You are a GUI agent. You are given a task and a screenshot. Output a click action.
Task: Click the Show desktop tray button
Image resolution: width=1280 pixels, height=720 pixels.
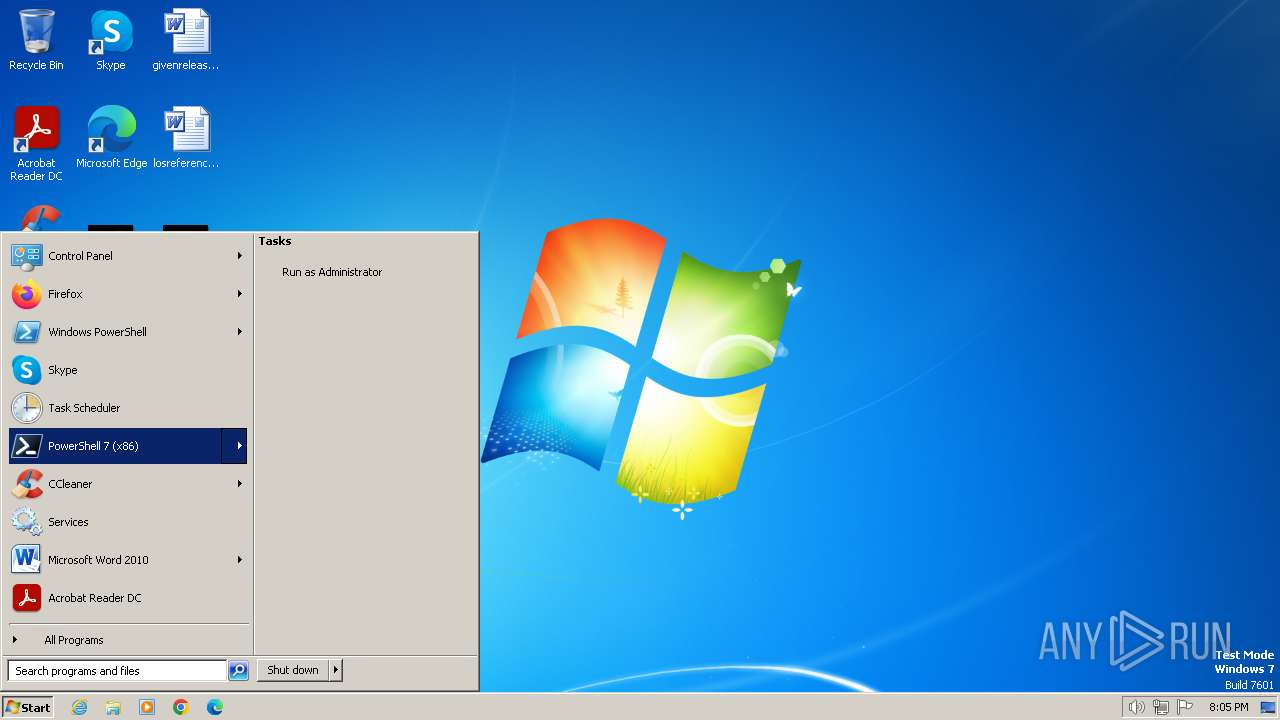coord(1268,707)
